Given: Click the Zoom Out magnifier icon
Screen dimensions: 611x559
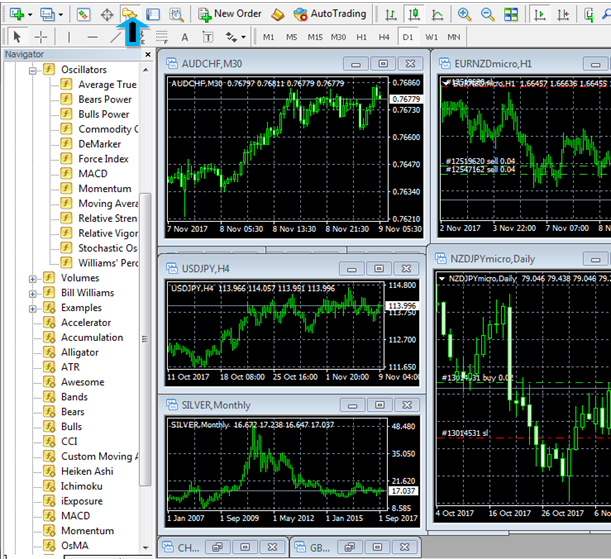Looking at the screenshot, I should tap(487, 14).
